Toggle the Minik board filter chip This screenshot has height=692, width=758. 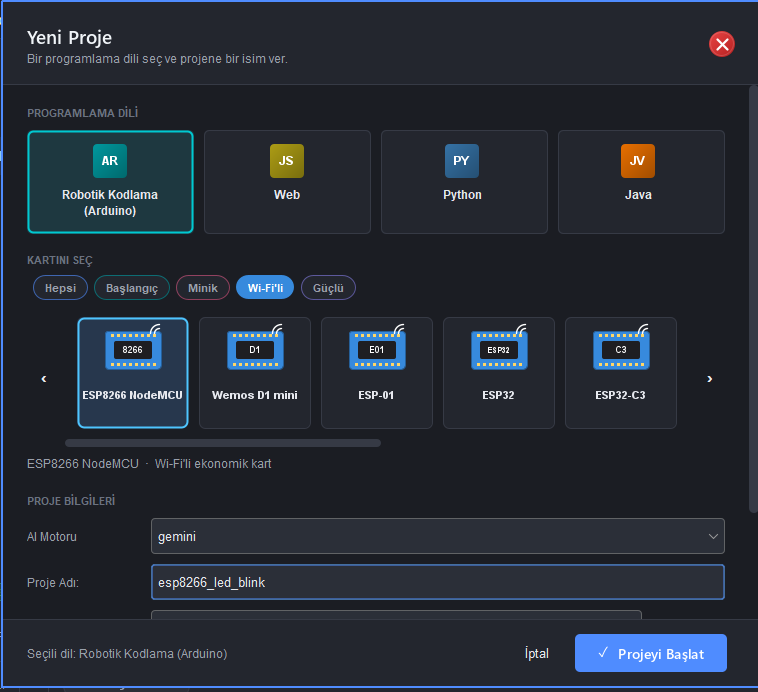point(203,288)
